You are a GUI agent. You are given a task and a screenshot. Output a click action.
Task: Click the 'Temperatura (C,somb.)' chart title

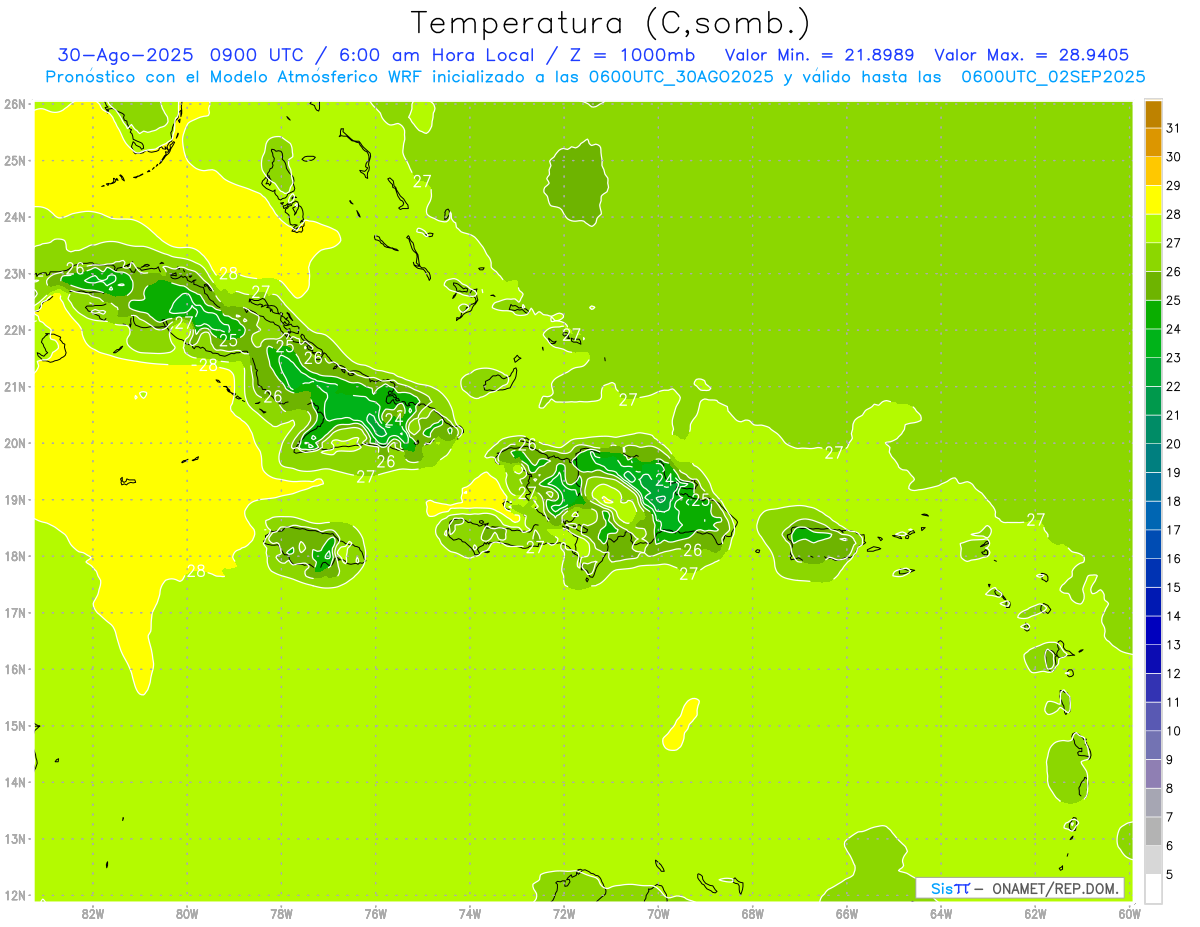tap(611, 23)
